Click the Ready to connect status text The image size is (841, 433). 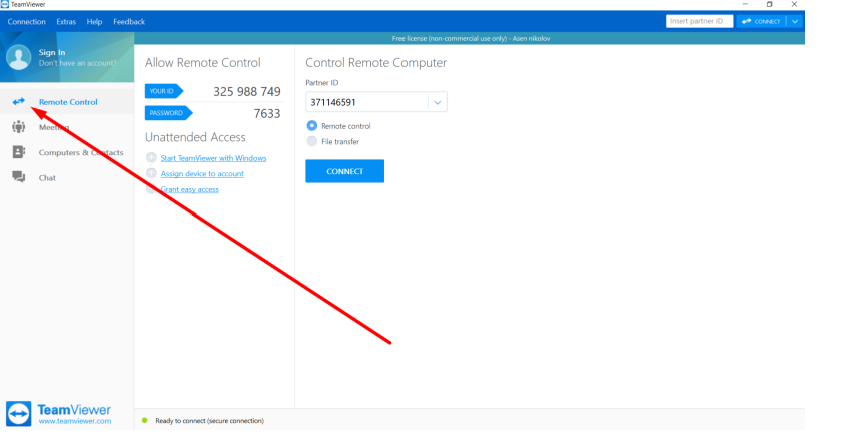point(209,421)
